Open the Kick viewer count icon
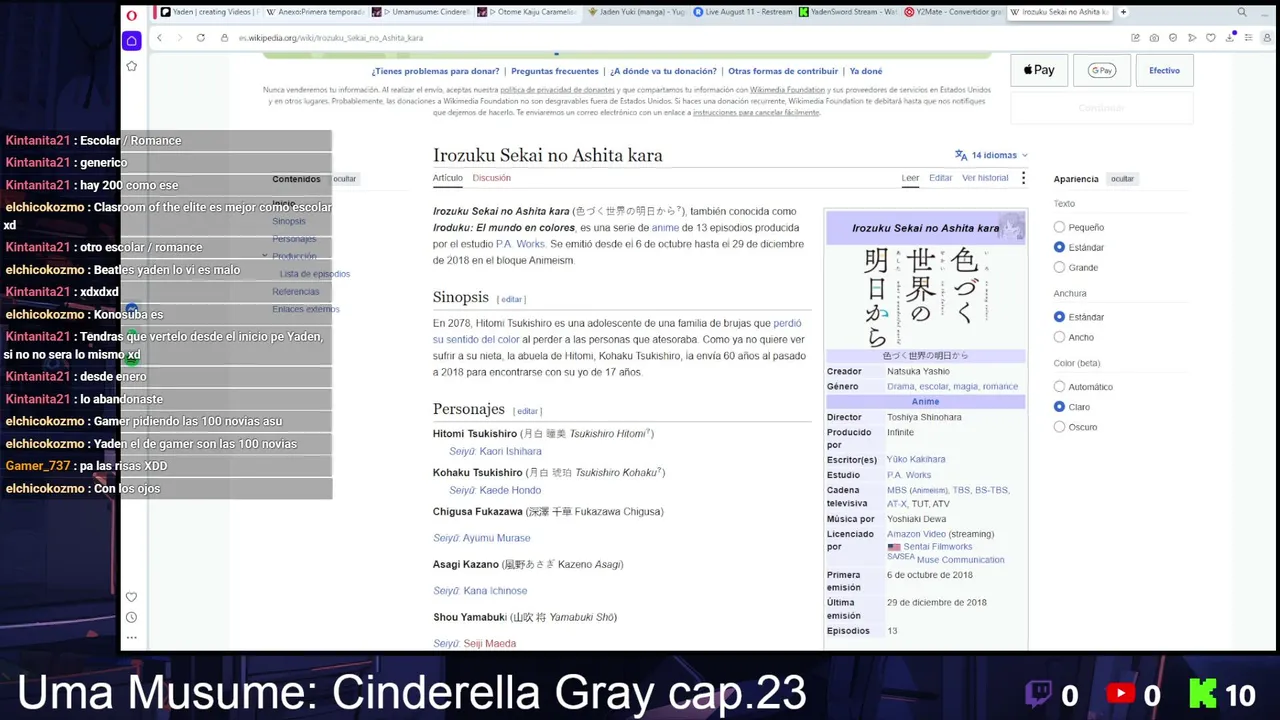Image resolution: width=1280 pixels, height=720 pixels. point(1202,693)
